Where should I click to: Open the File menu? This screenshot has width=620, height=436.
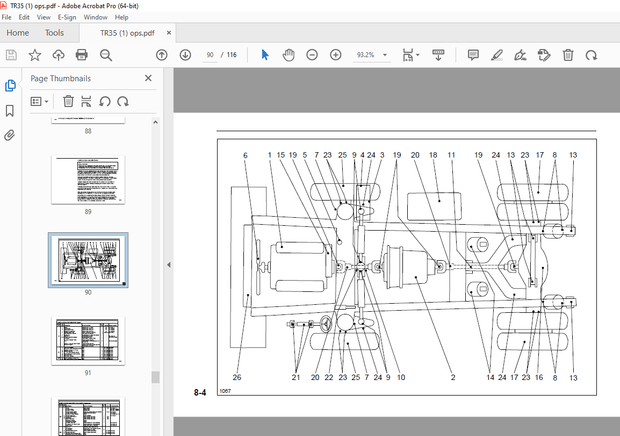(x=6, y=17)
